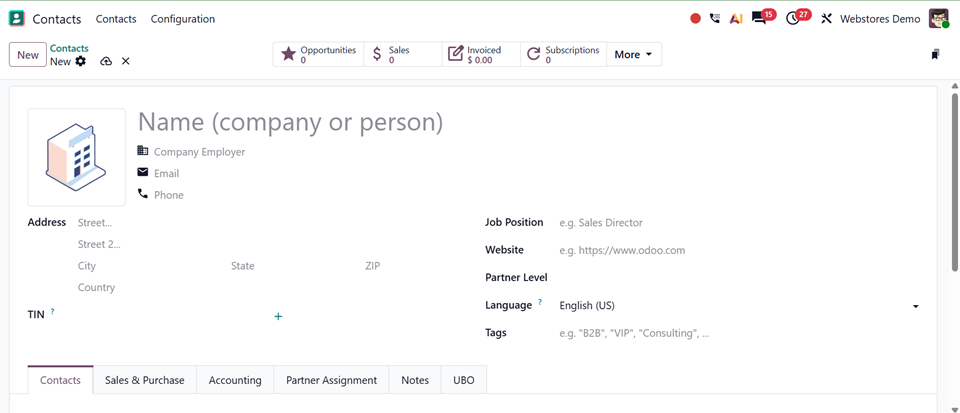Launch the AI assistant icon
960x413 pixels.
tap(736, 19)
